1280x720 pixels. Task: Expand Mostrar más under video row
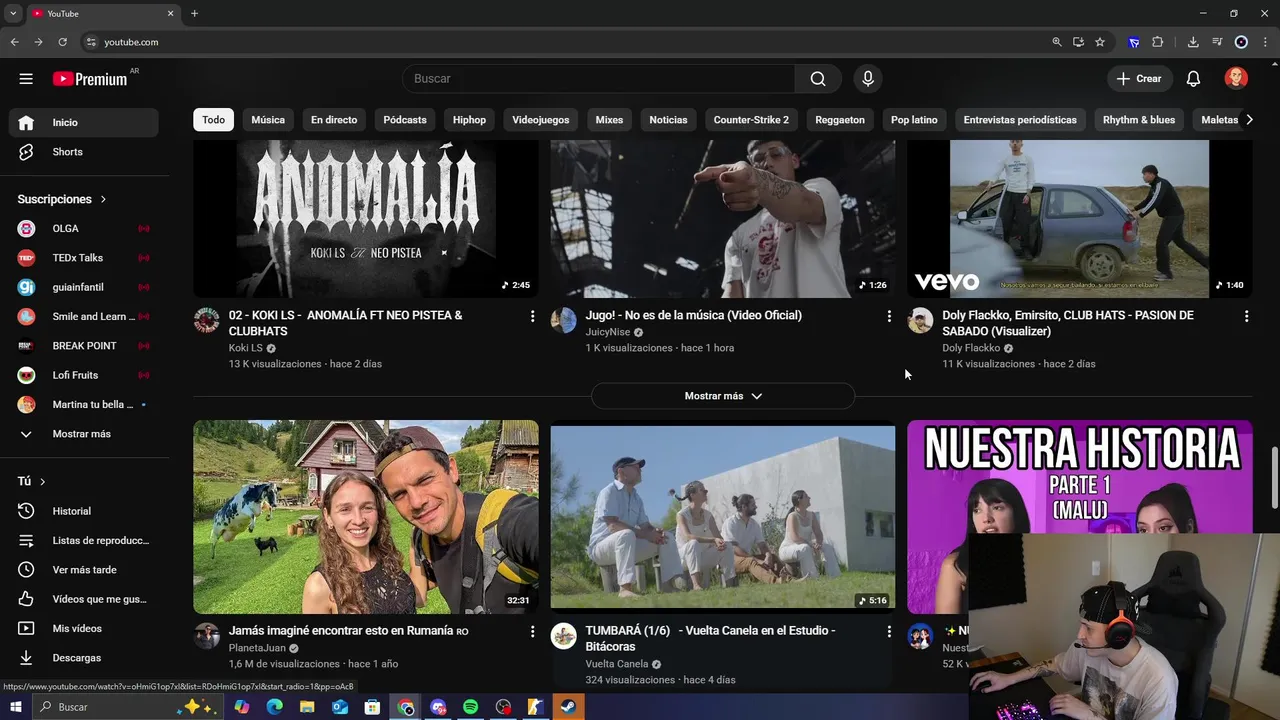(x=723, y=396)
